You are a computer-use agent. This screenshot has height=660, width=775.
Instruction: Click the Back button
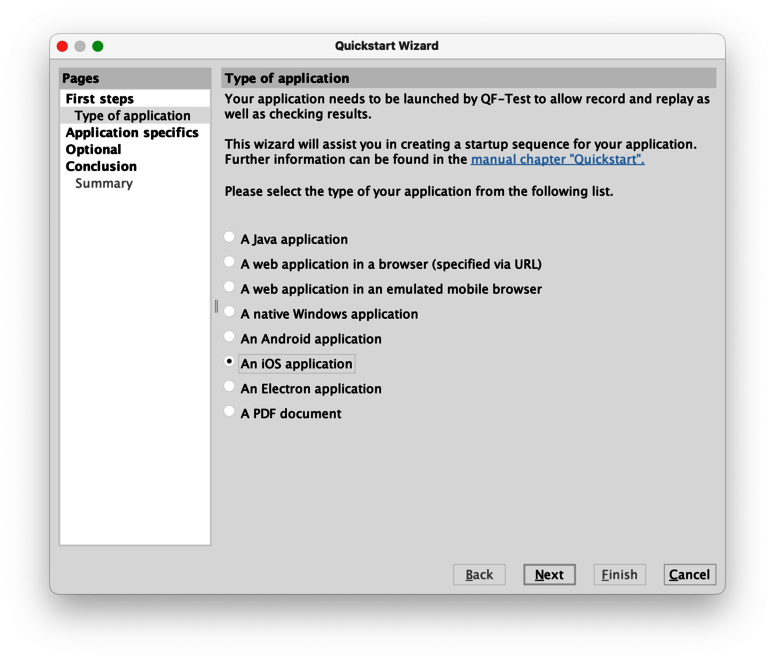(x=479, y=575)
